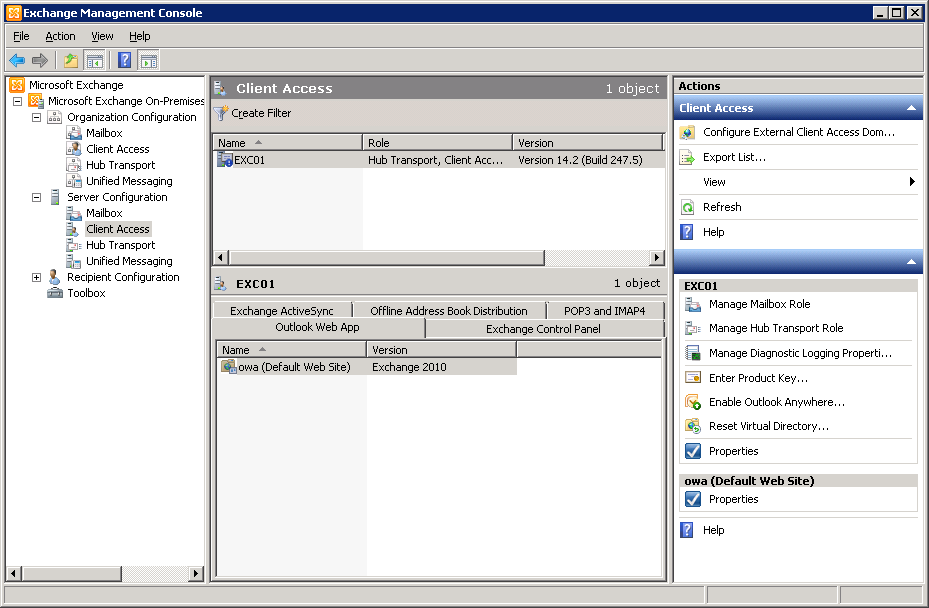Expand the Recipient Configuration node
The image size is (929, 608).
[x=37, y=277]
